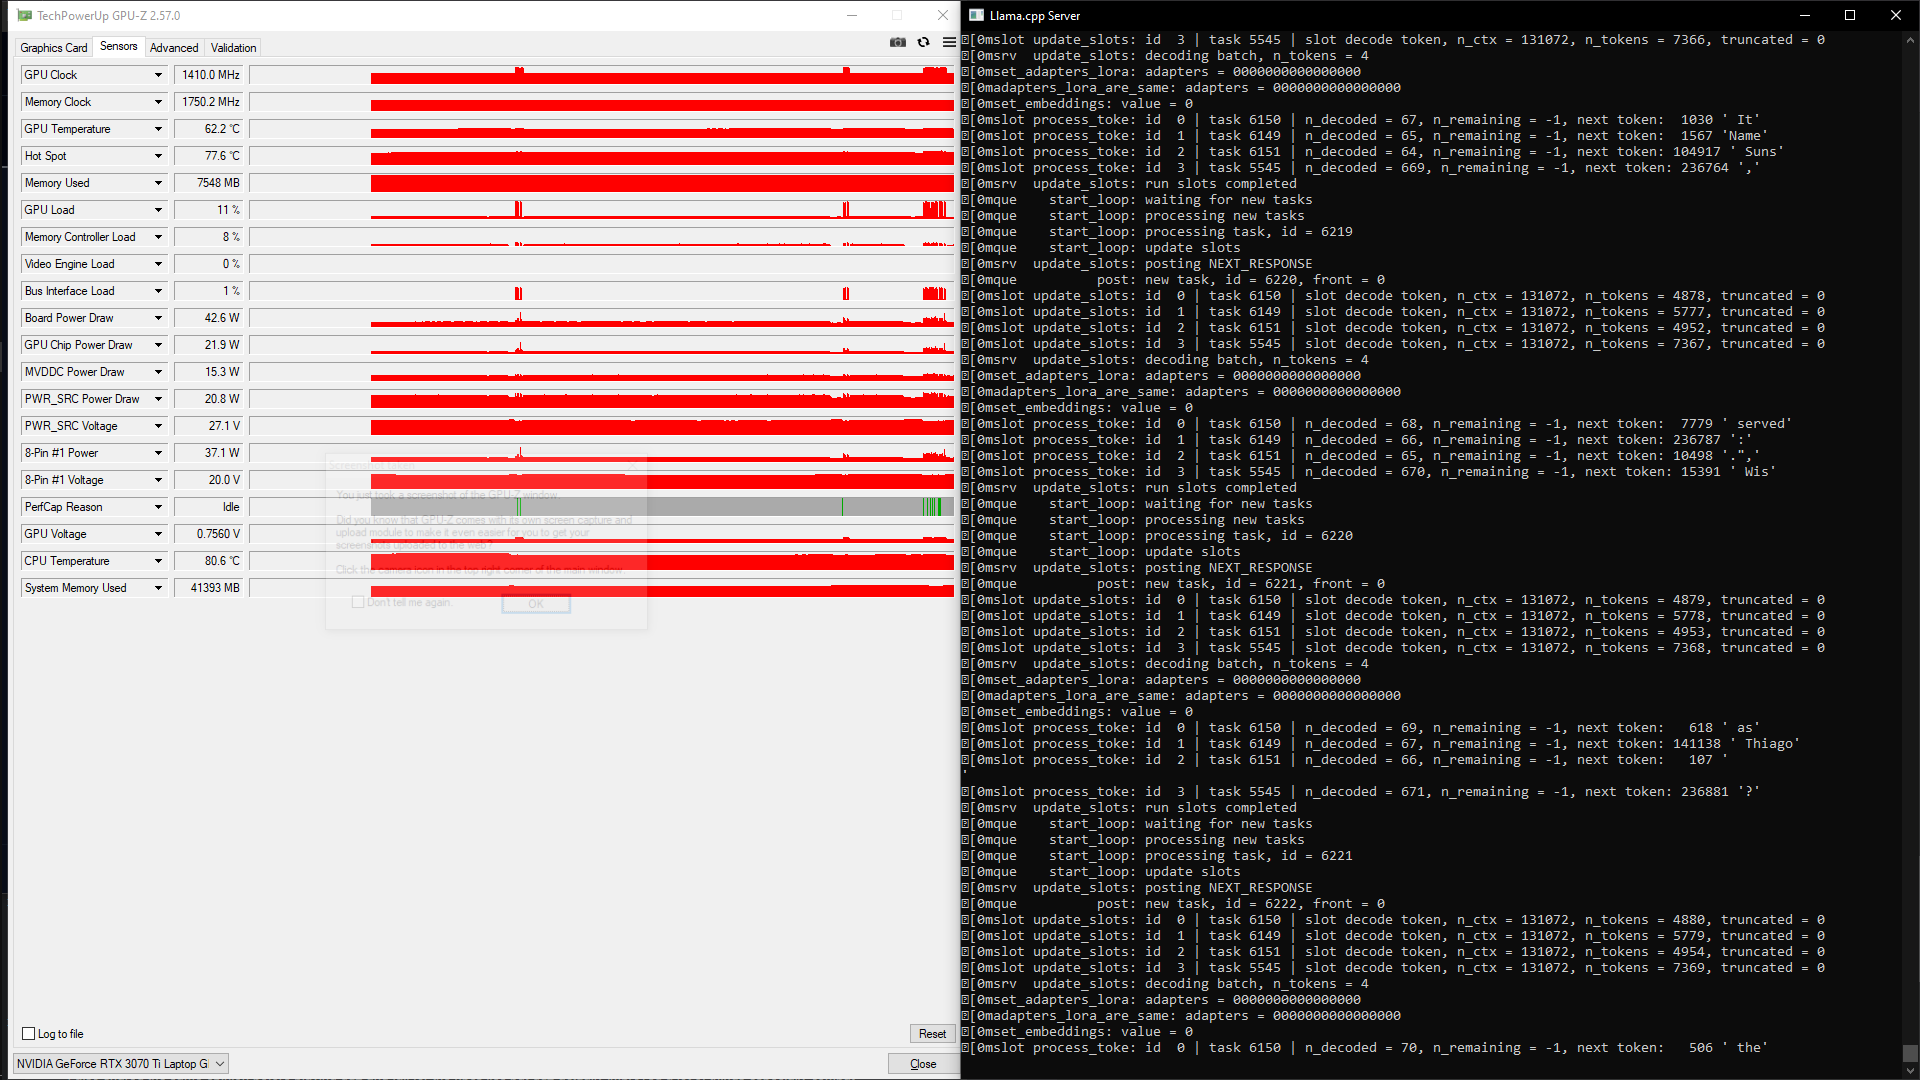
Task: Open the Memory Used sensor dropdown
Action: [x=158, y=183]
